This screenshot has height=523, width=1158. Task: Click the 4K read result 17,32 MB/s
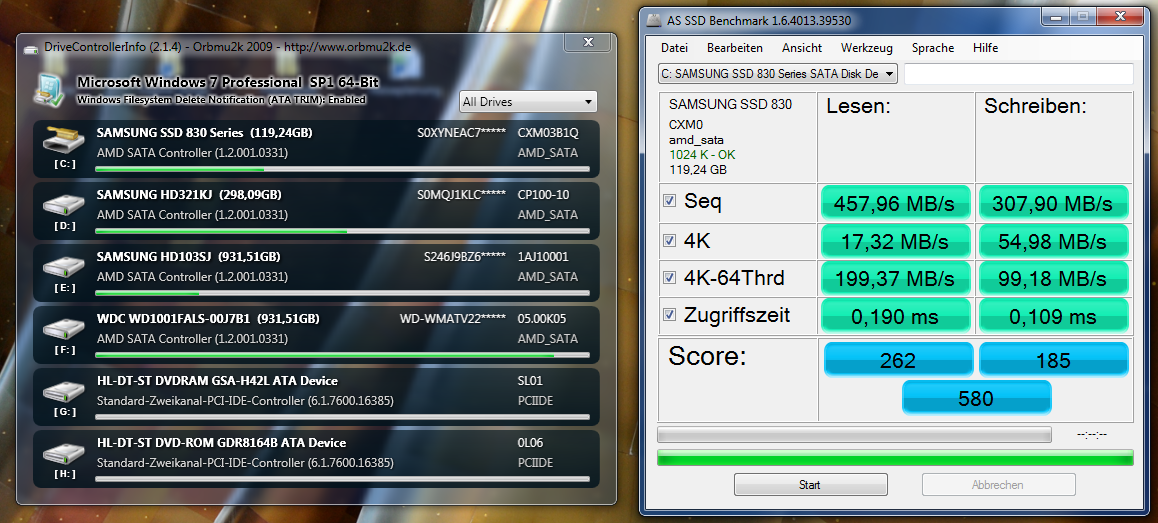pyautogui.click(x=897, y=241)
